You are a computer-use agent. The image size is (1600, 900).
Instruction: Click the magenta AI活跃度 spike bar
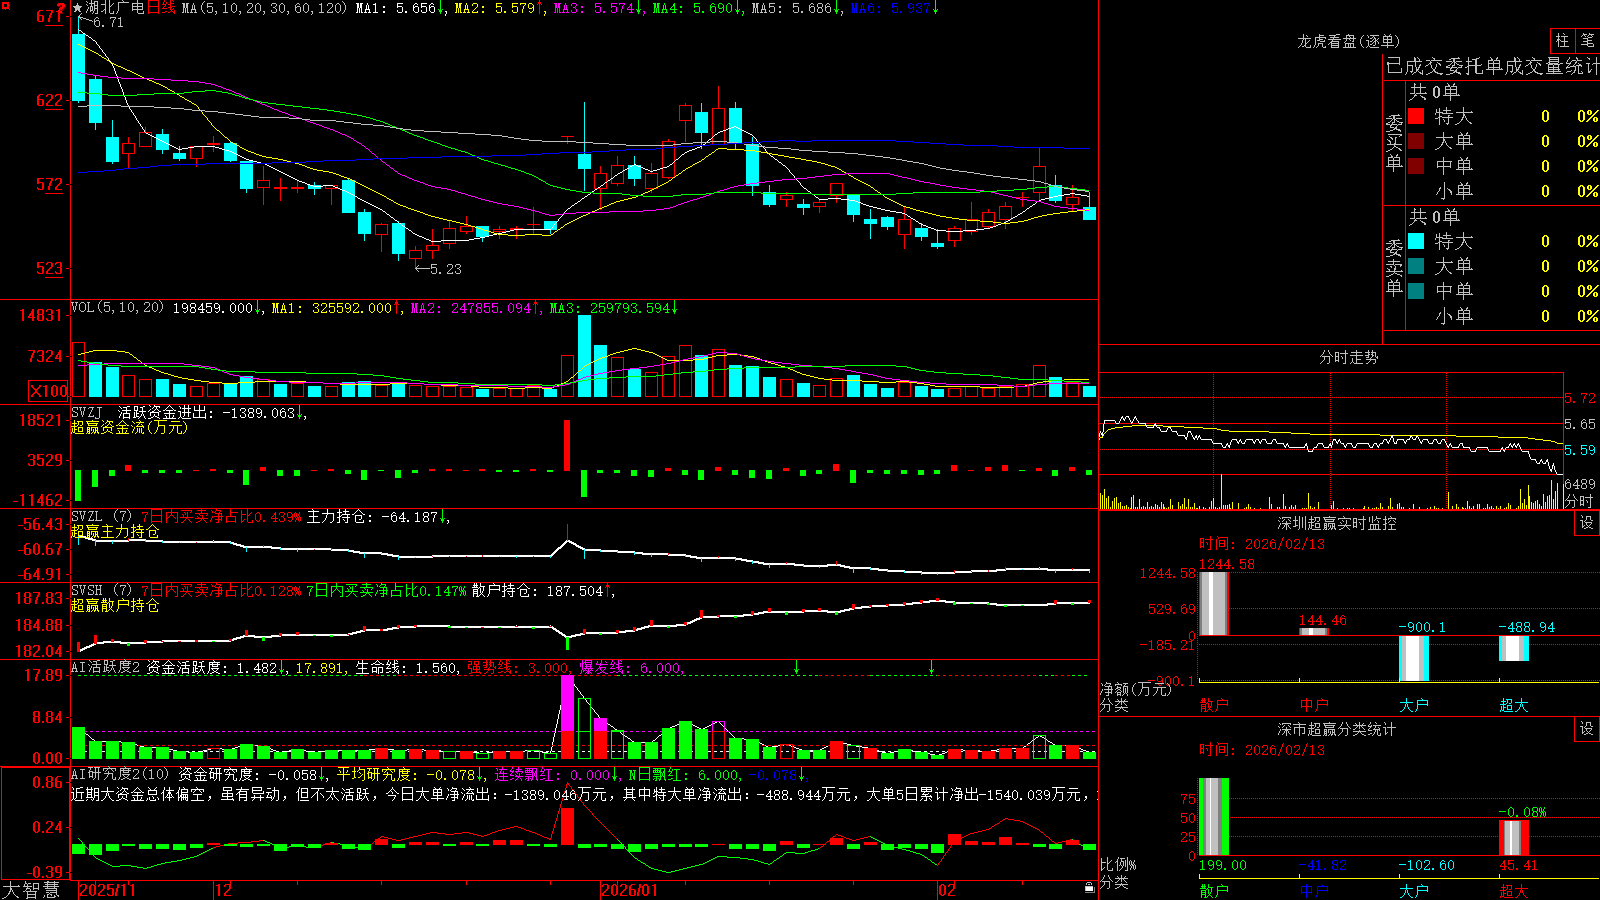click(567, 703)
